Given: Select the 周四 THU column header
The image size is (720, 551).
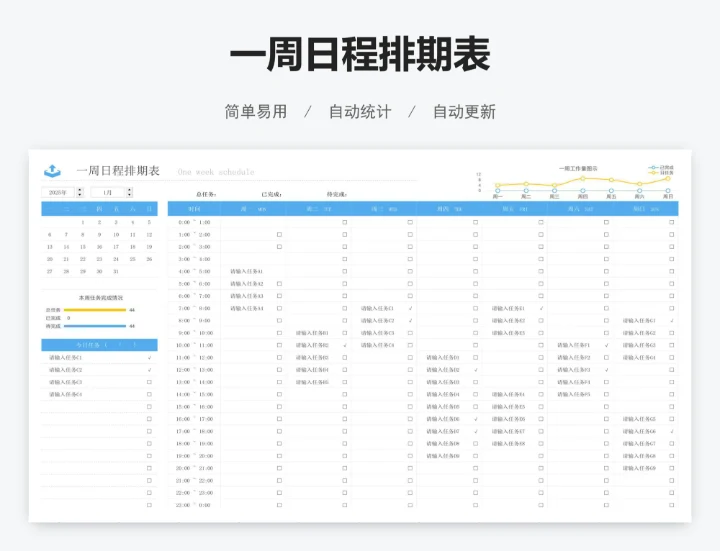Looking at the screenshot, I should [450, 209].
